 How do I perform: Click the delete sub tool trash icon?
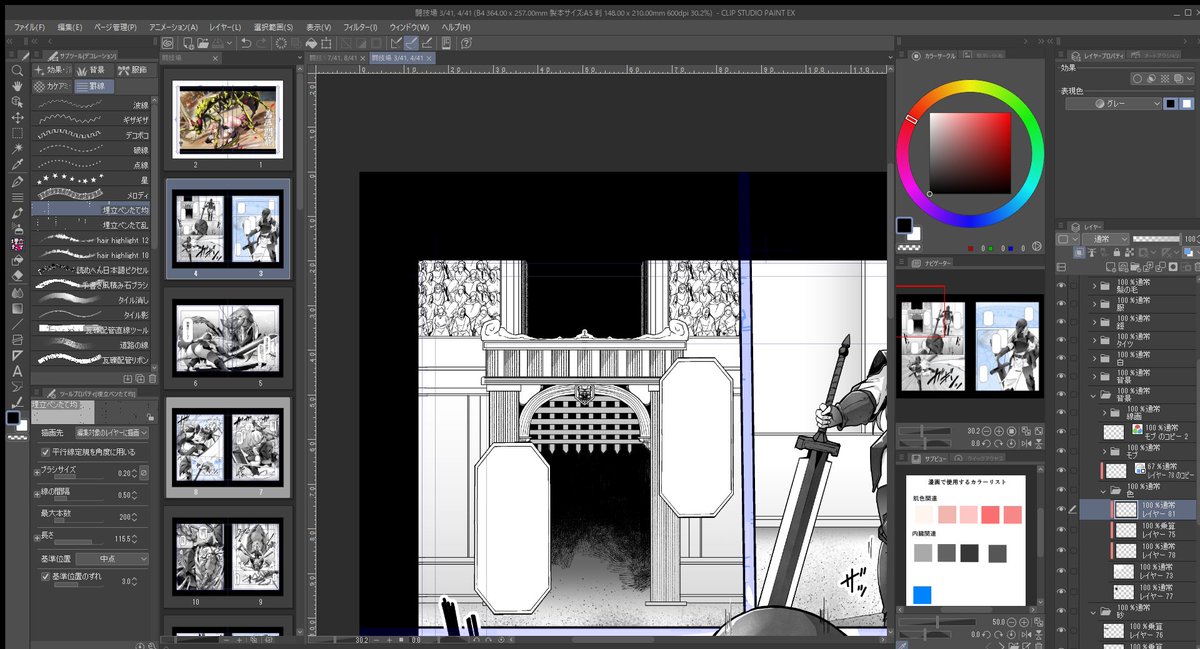[x=152, y=379]
